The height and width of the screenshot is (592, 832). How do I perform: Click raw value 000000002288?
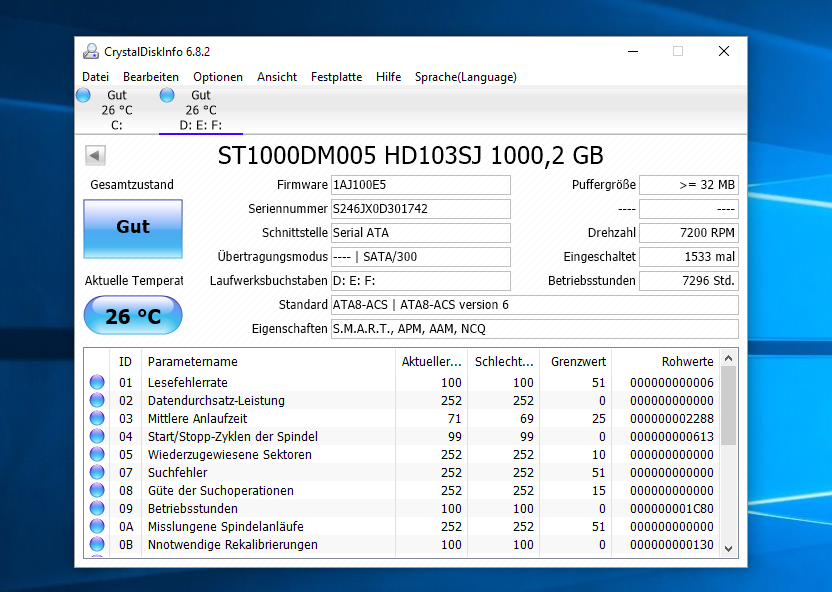[x=672, y=419]
